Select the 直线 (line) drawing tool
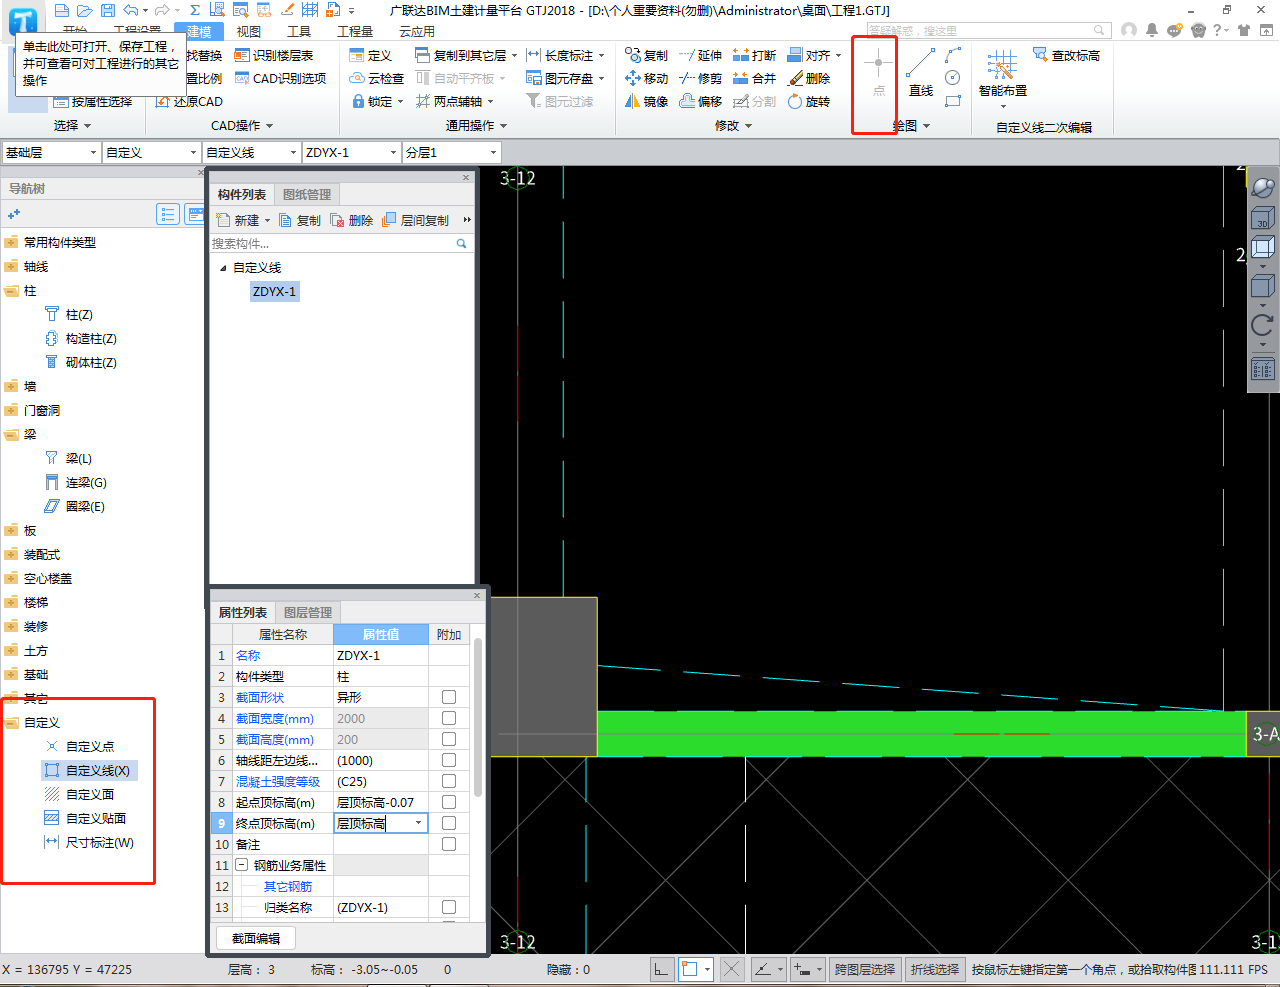Image resolution: width=1280 pixels, height=987 pixels. point(921,72)
